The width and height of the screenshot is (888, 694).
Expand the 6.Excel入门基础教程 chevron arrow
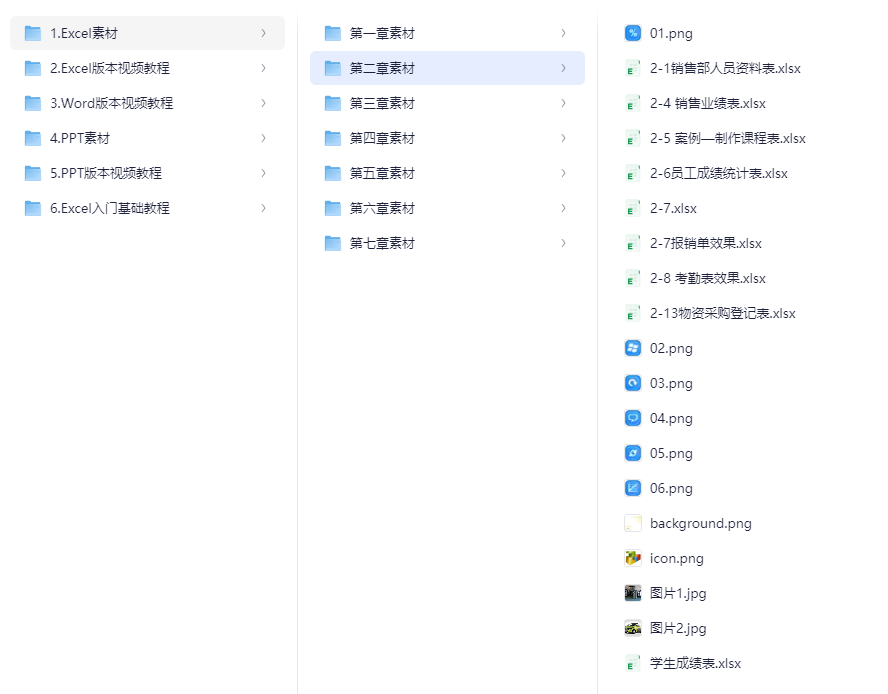(x=263, y=208)
